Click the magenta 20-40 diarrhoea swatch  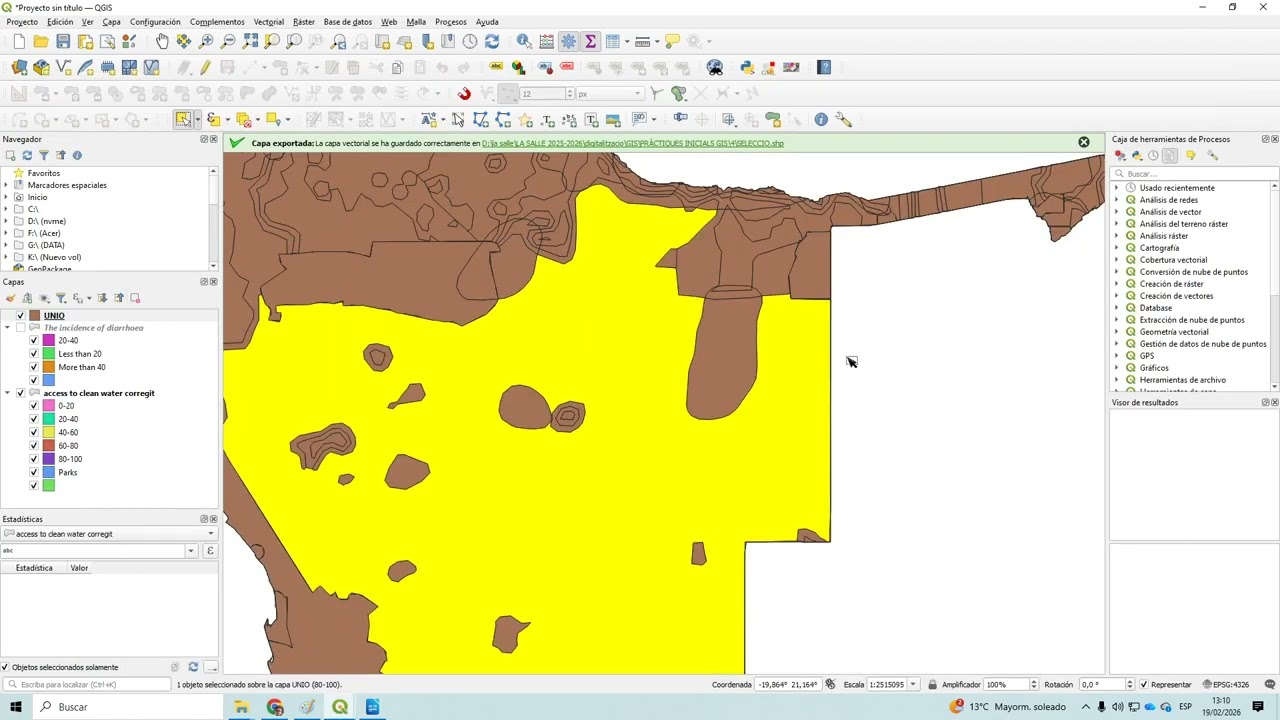(x=48, y=341)
